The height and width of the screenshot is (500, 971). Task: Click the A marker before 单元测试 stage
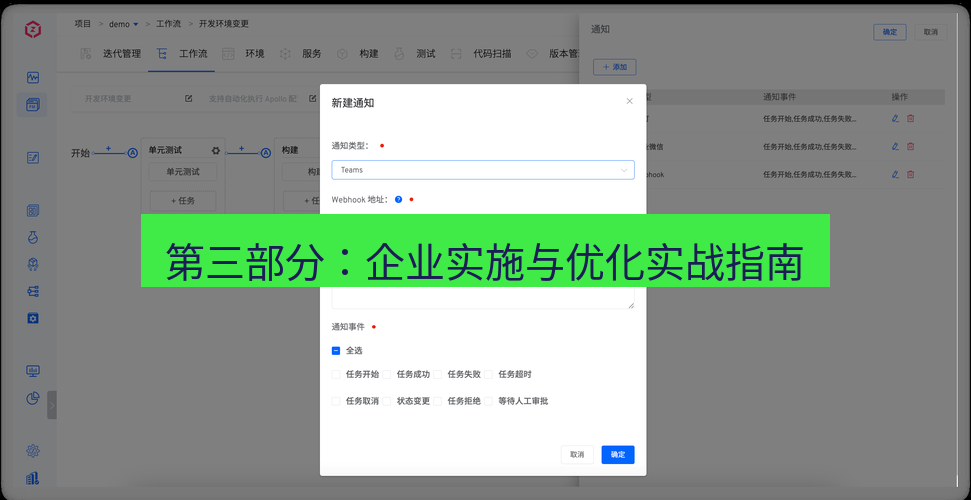[x=132, y=153]
